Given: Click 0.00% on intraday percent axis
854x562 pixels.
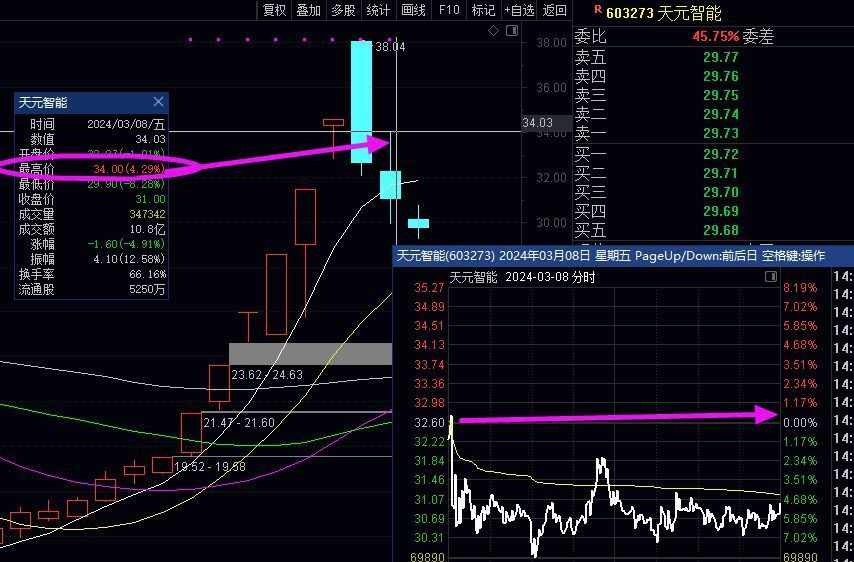Looking at the screenshot, I should 801,423.
